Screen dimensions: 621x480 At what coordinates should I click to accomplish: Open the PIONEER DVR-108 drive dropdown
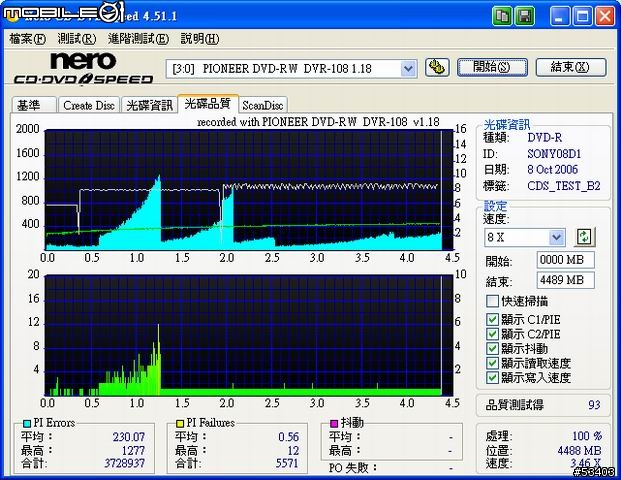pos(408,69)
